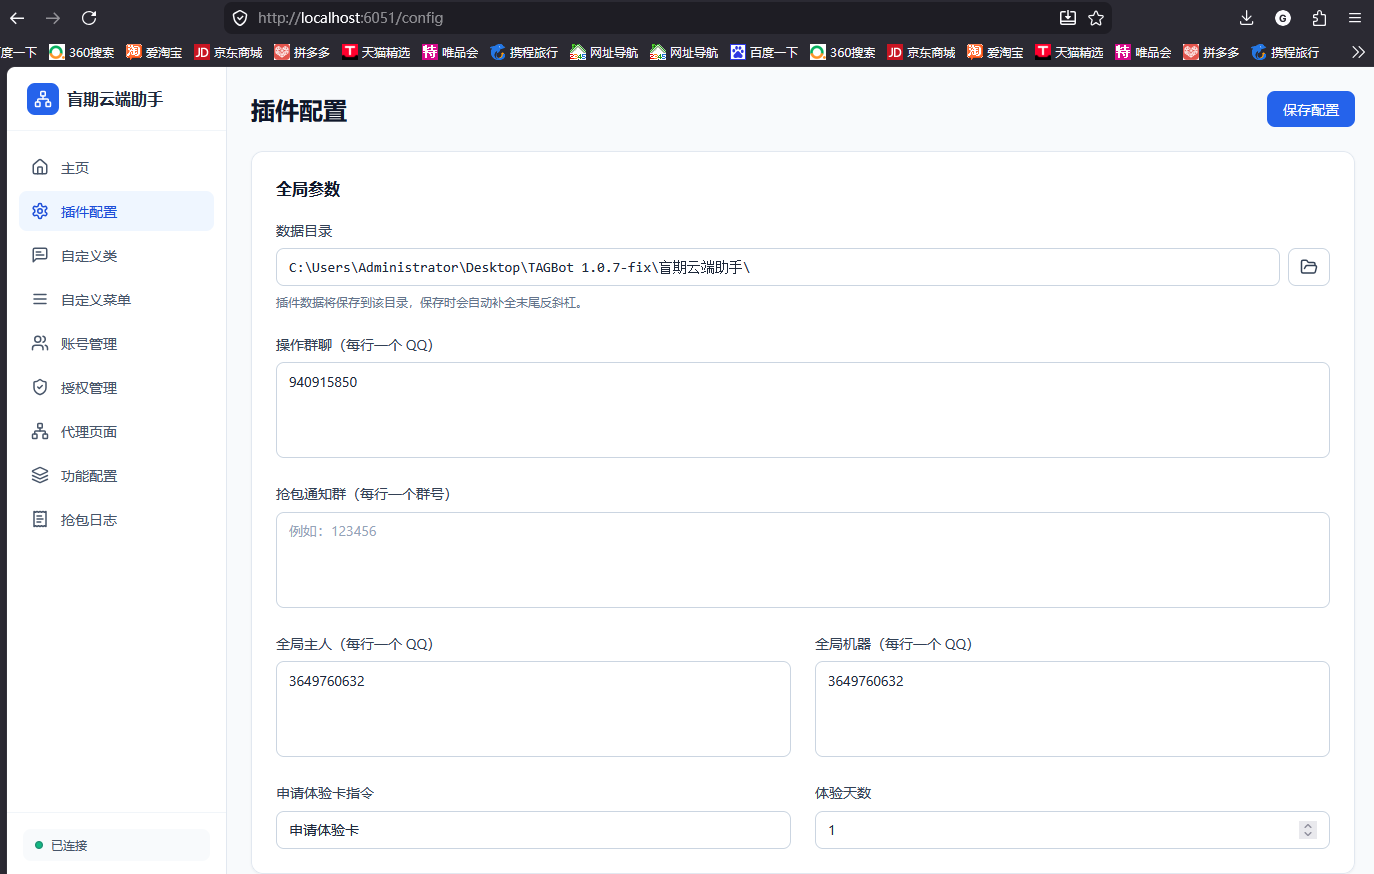Open folder browse button for 数据目录
The image size is (1374, 874).
click(x=1309, y=267)
